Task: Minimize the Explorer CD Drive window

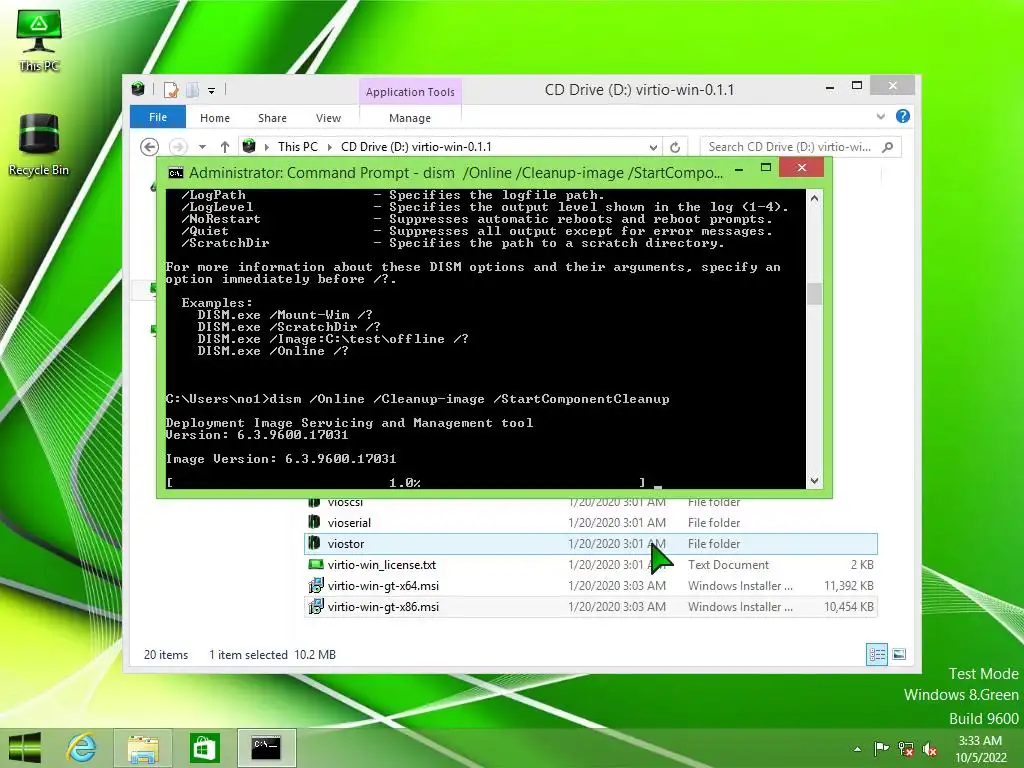Action: pos(829,87)
